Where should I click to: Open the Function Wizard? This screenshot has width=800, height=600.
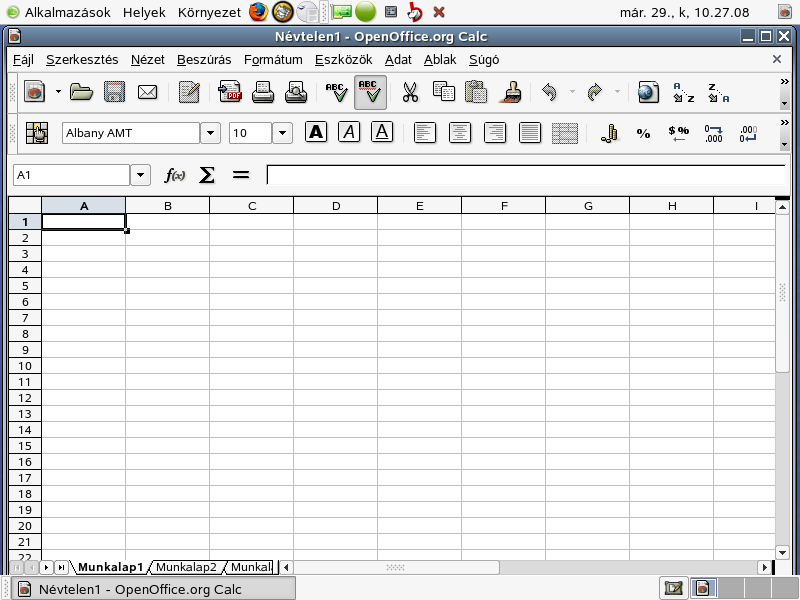[x=174, y=176]
